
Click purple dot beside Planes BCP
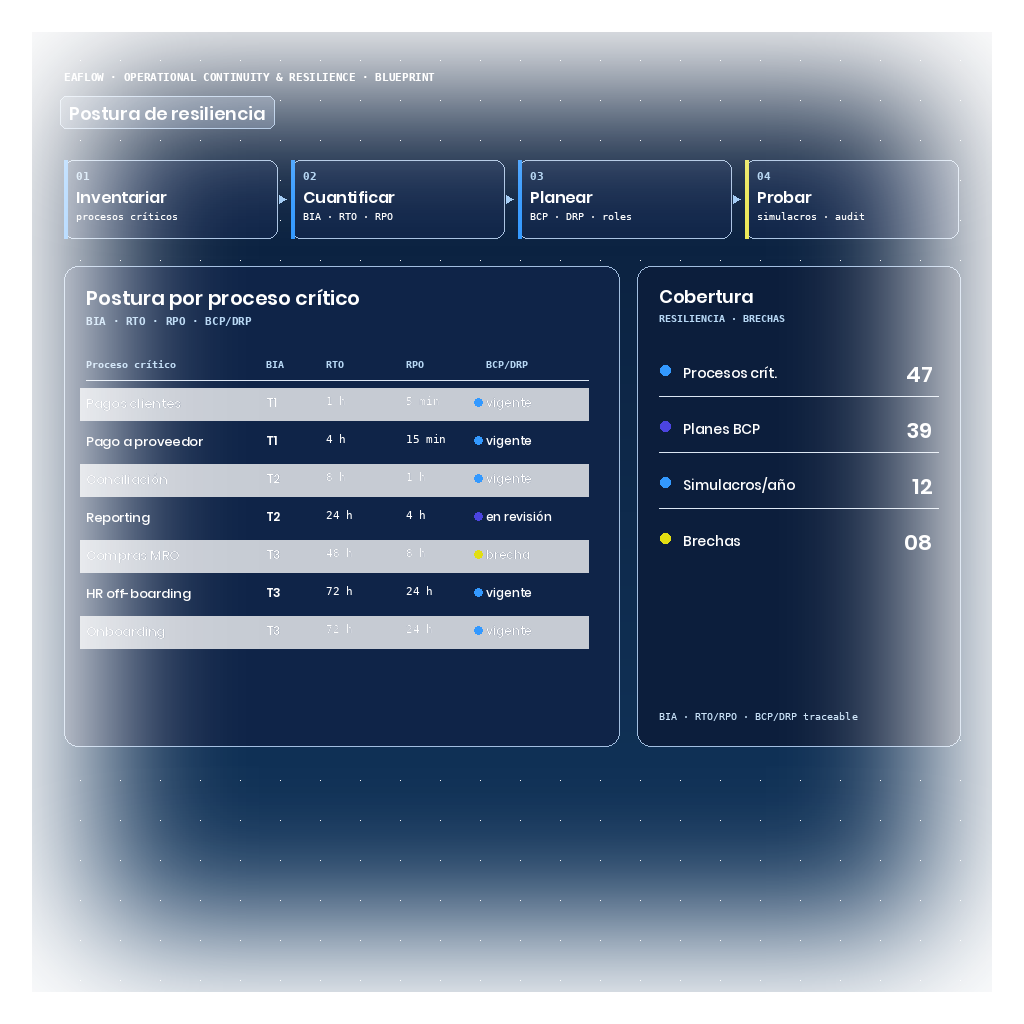(665, 426)
